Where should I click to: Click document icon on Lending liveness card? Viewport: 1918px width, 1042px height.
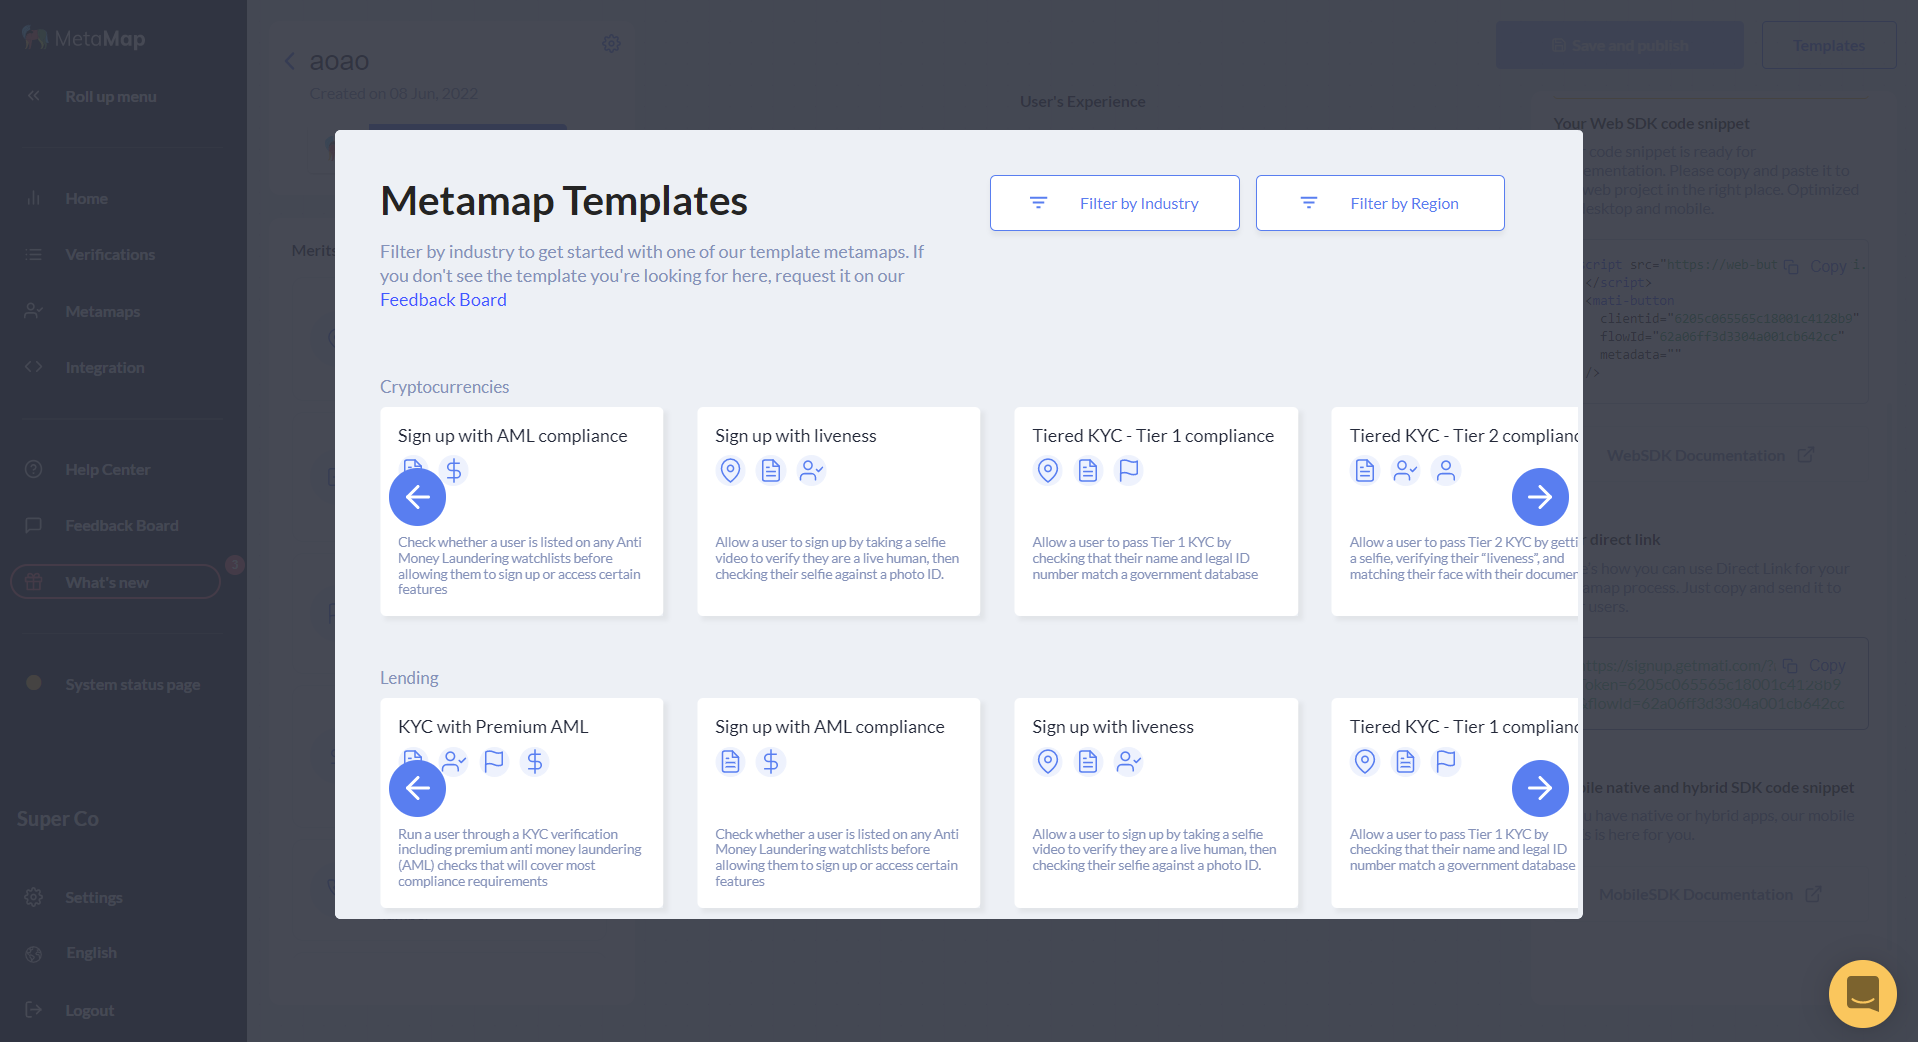[1088, 762]
